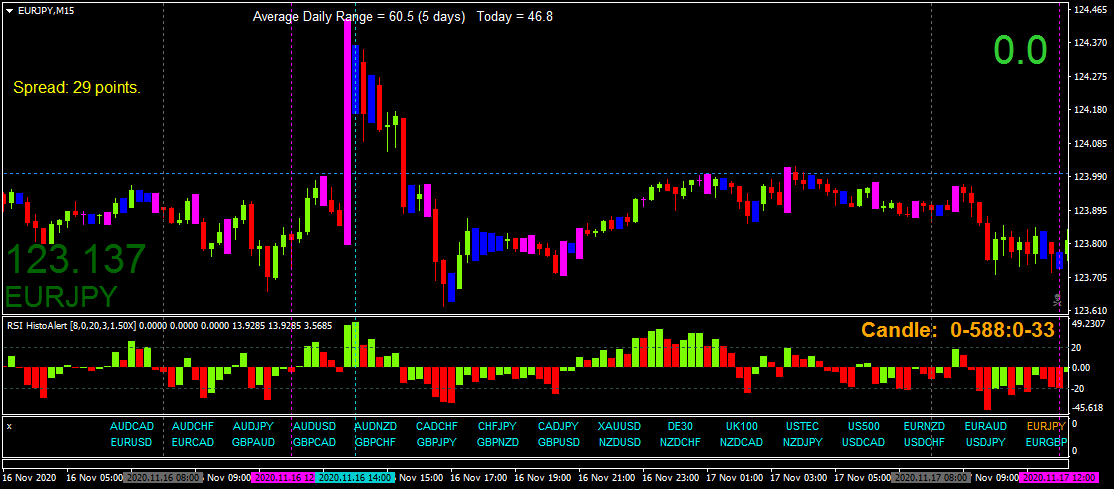Viewport: 1114px width, 489px height.
Task: Select the UK100 index label
Action: (x=742, y=427)
